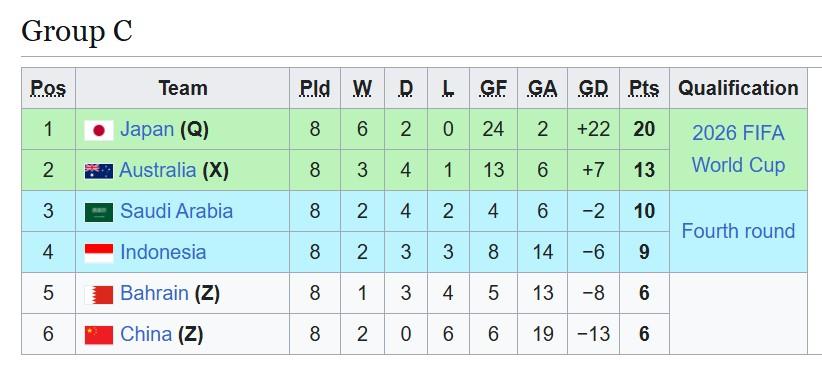
Task: Open the China team link
Action: (x=146, y=333)
